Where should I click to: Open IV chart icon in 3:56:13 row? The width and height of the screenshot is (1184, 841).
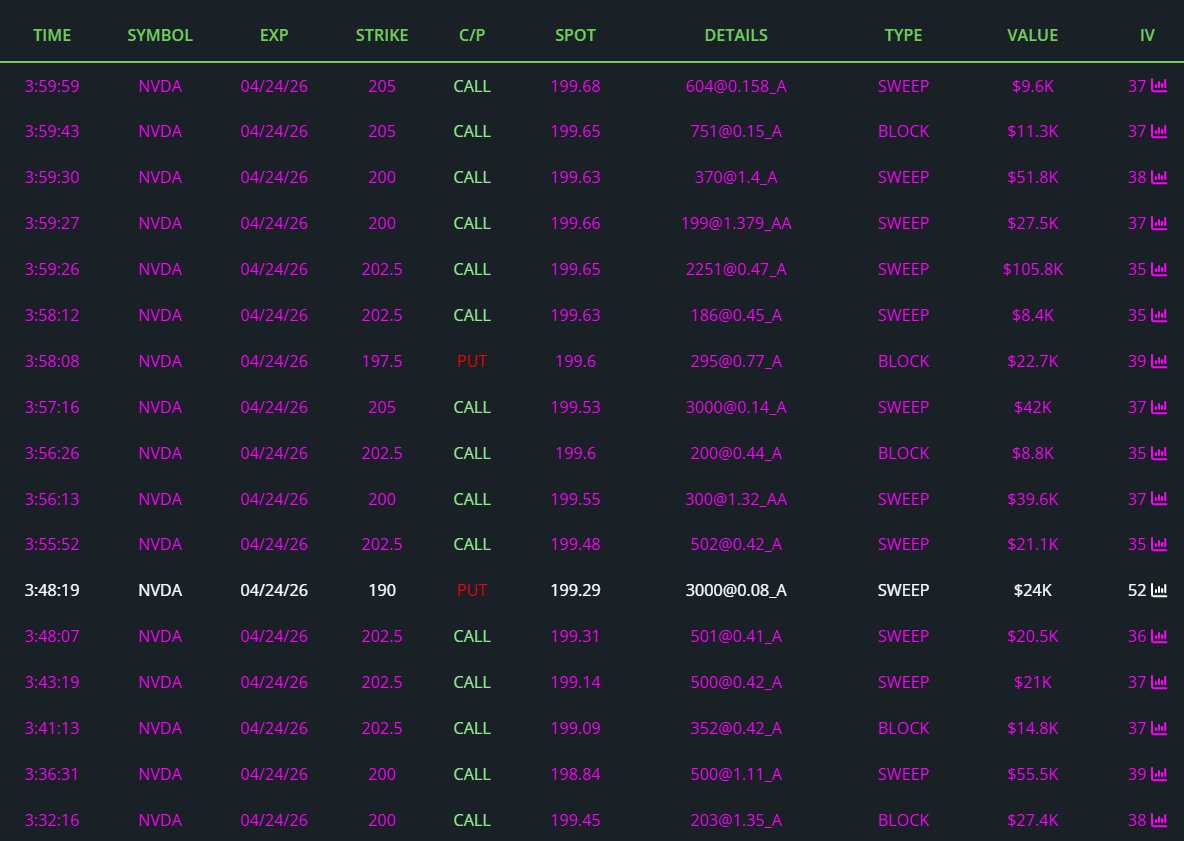[1158, 499]
